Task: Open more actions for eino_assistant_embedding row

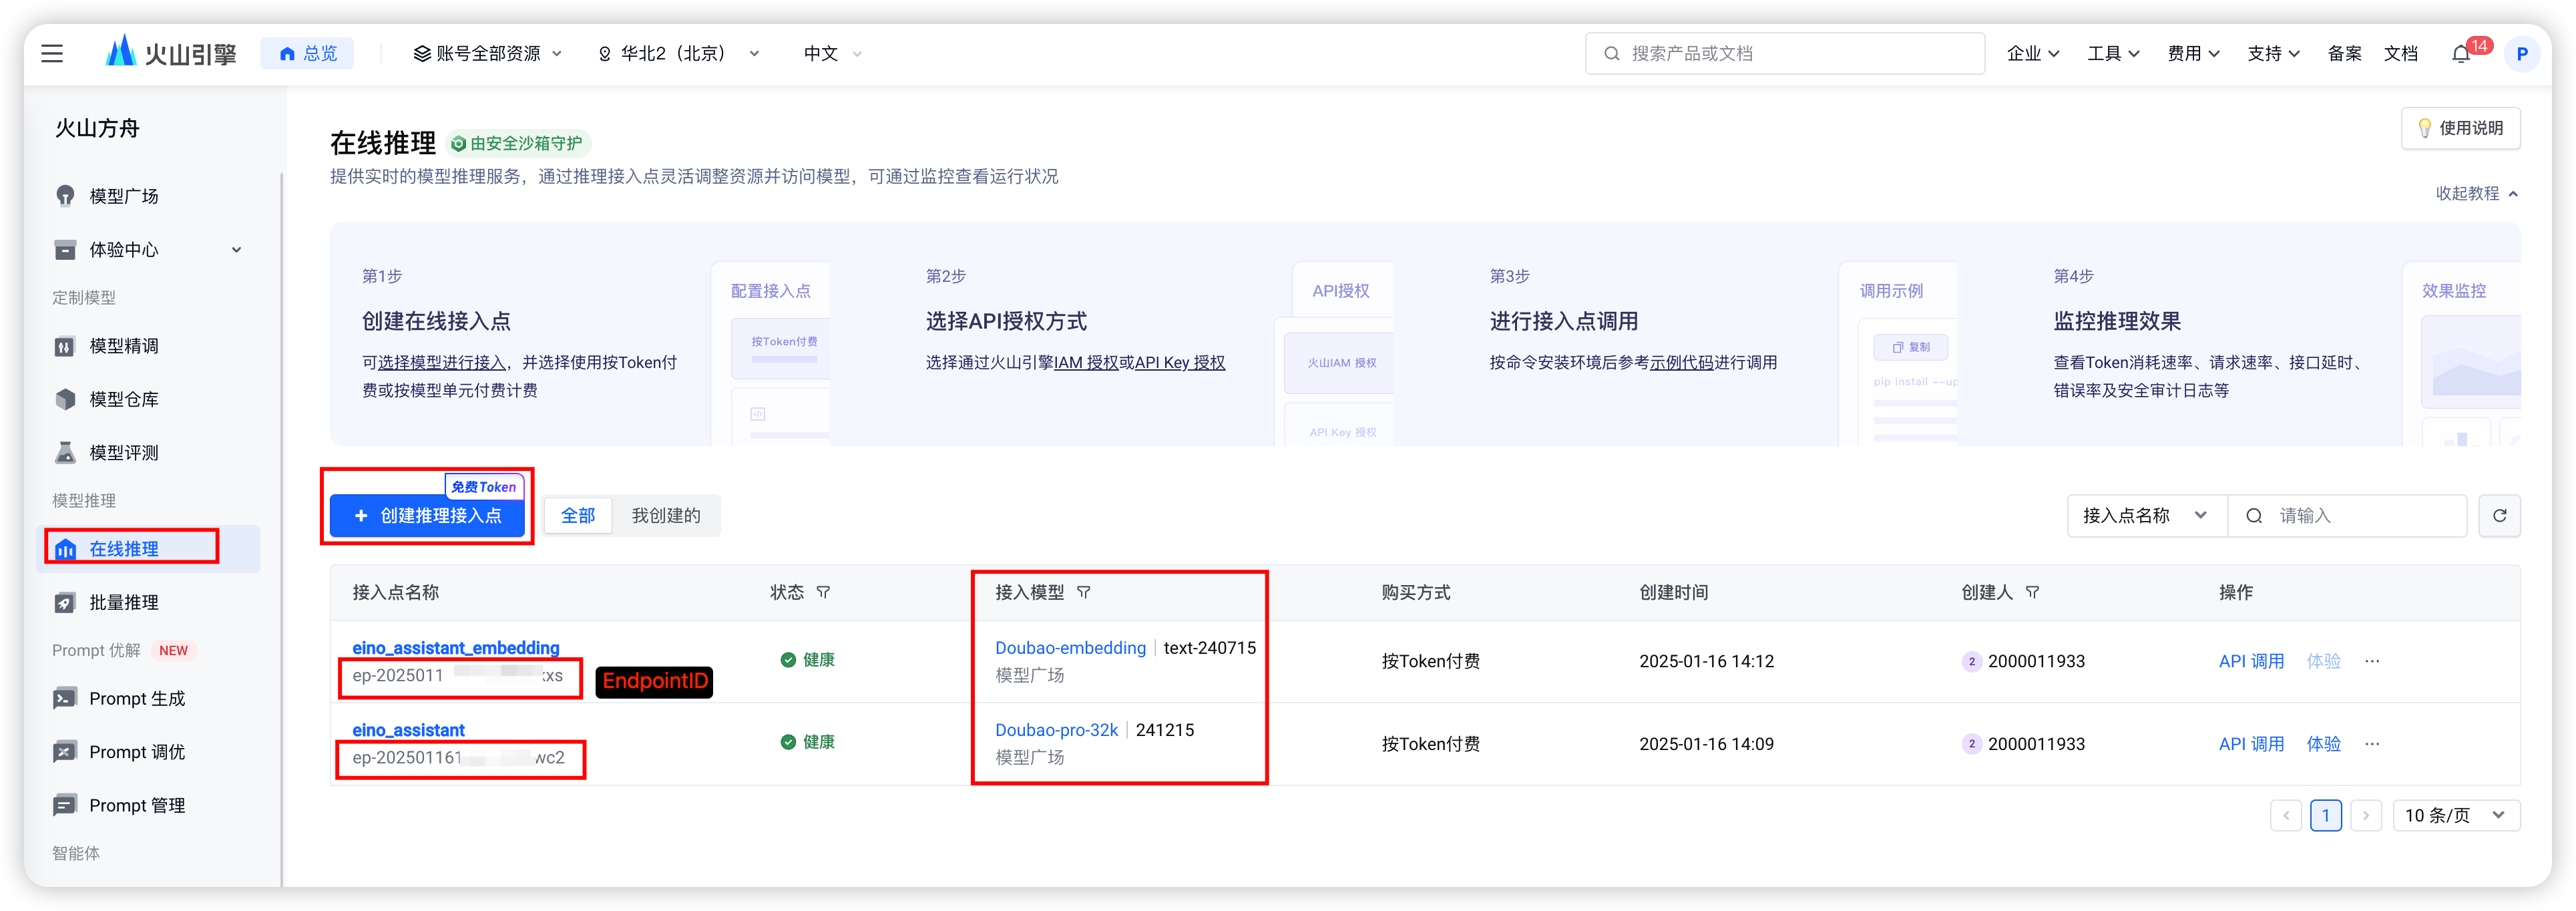Action: pos(2372,661)
